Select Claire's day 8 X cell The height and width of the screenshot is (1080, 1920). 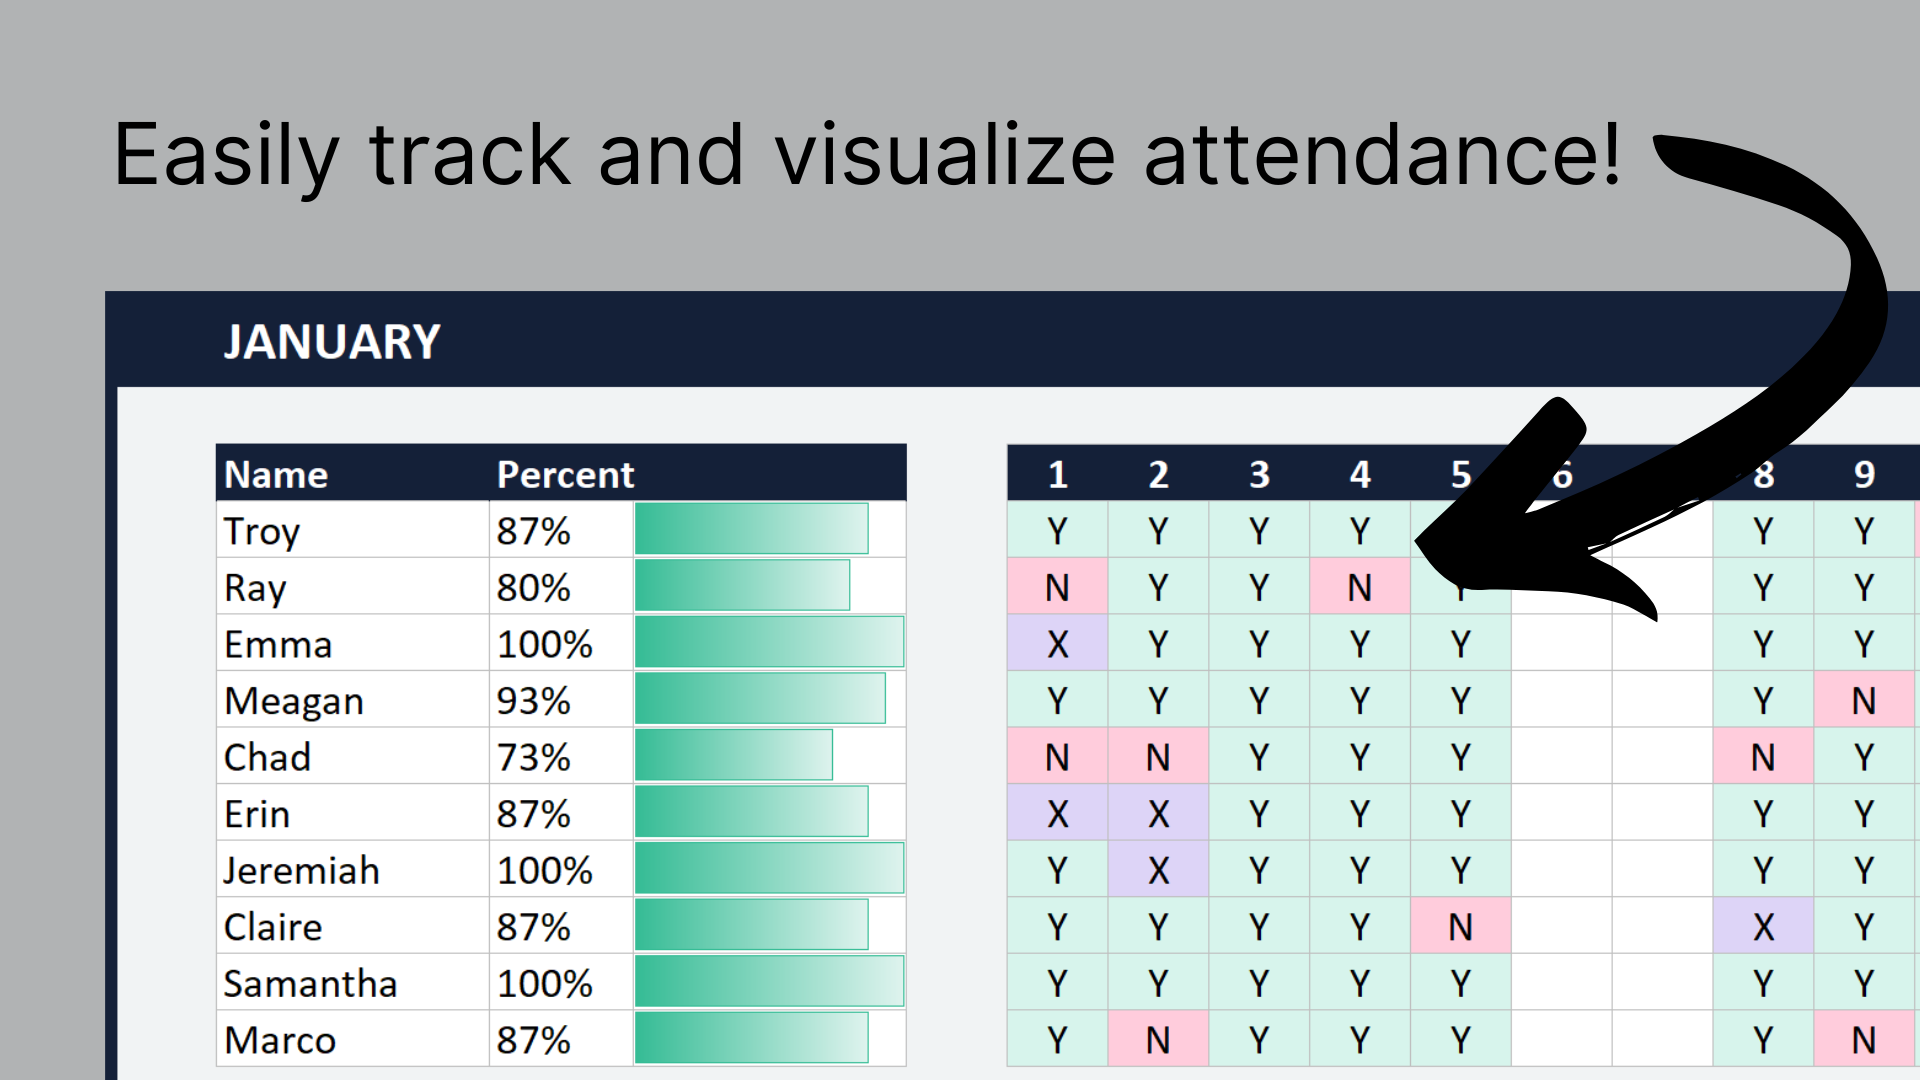tap(1763, 927)
